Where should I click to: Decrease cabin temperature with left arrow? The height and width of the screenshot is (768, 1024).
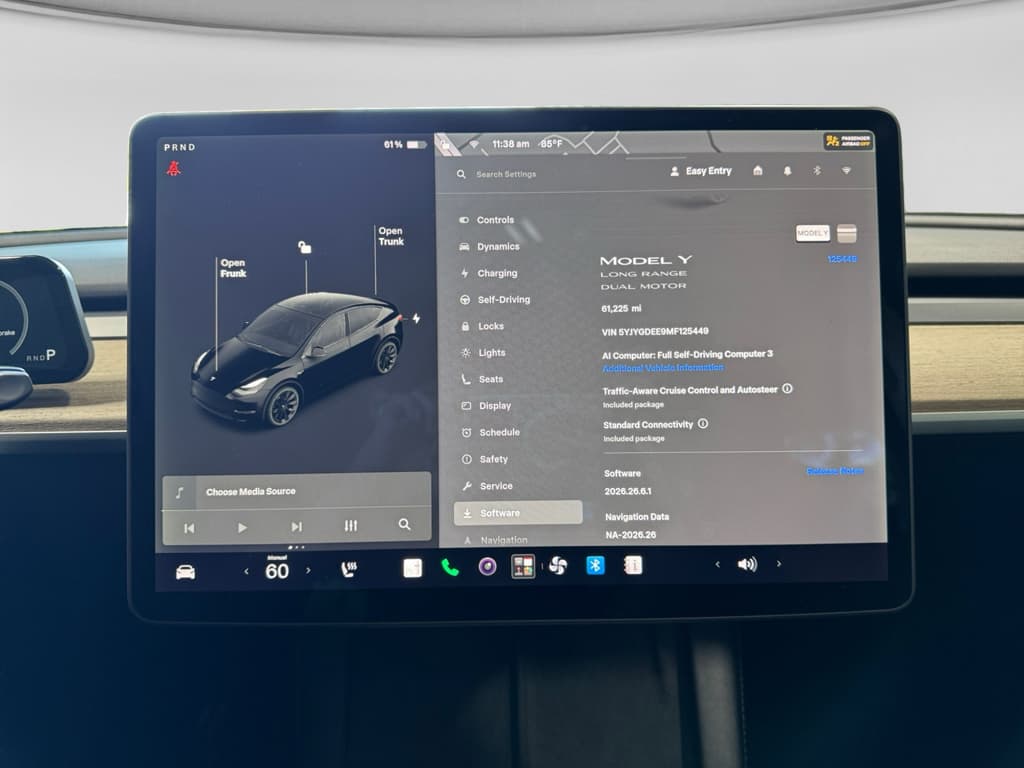pyautogui.click(x=246, y=571)
